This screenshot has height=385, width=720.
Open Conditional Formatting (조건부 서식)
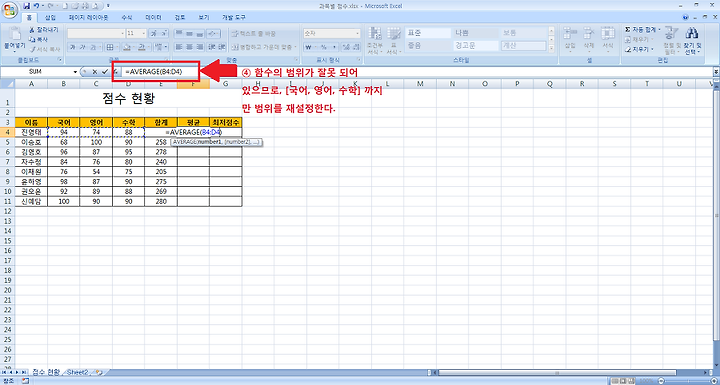375,40
